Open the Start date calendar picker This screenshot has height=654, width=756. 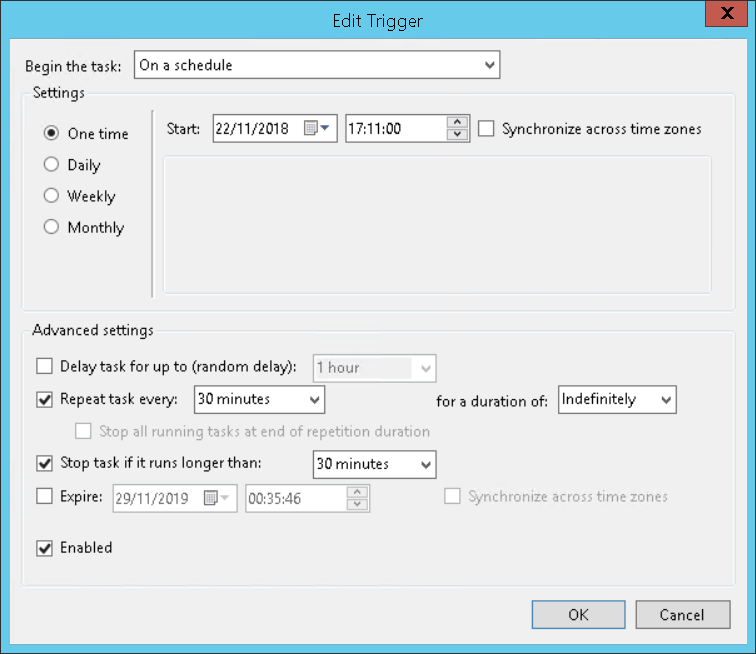pyautogui.click(x=316, y=129)
